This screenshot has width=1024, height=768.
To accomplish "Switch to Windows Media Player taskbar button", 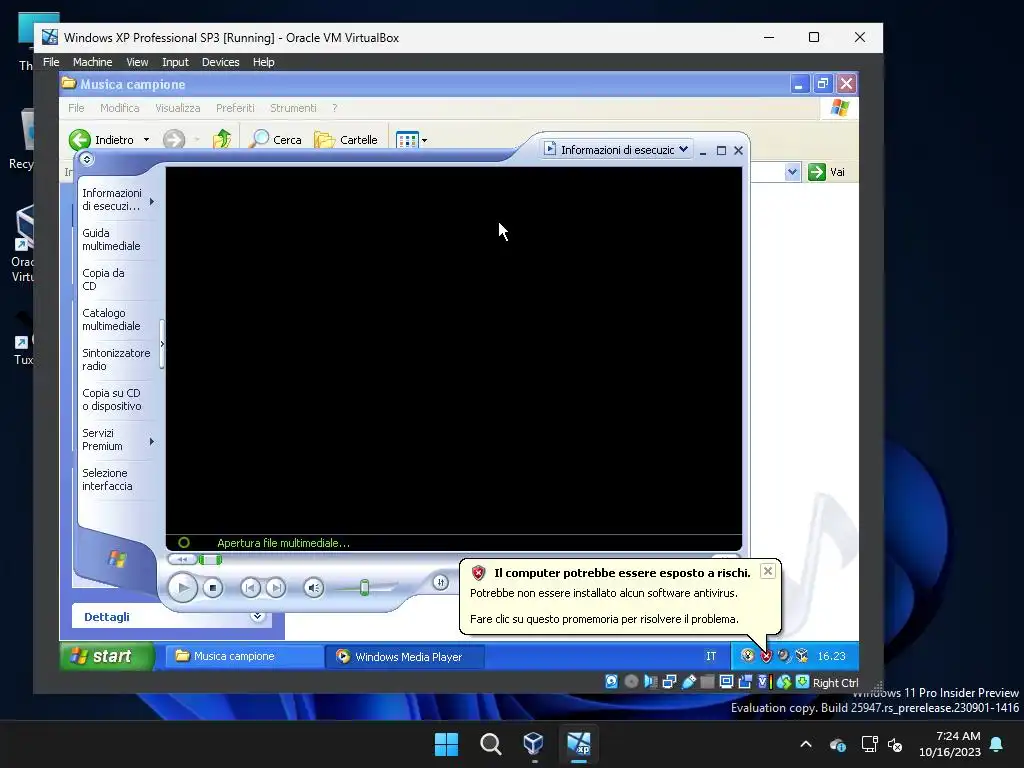I will pyautogui.click(x=405, y=656).
